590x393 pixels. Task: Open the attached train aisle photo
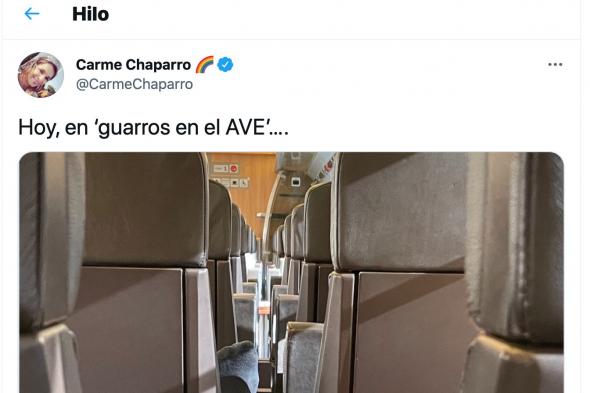click(x=291, y=273)
